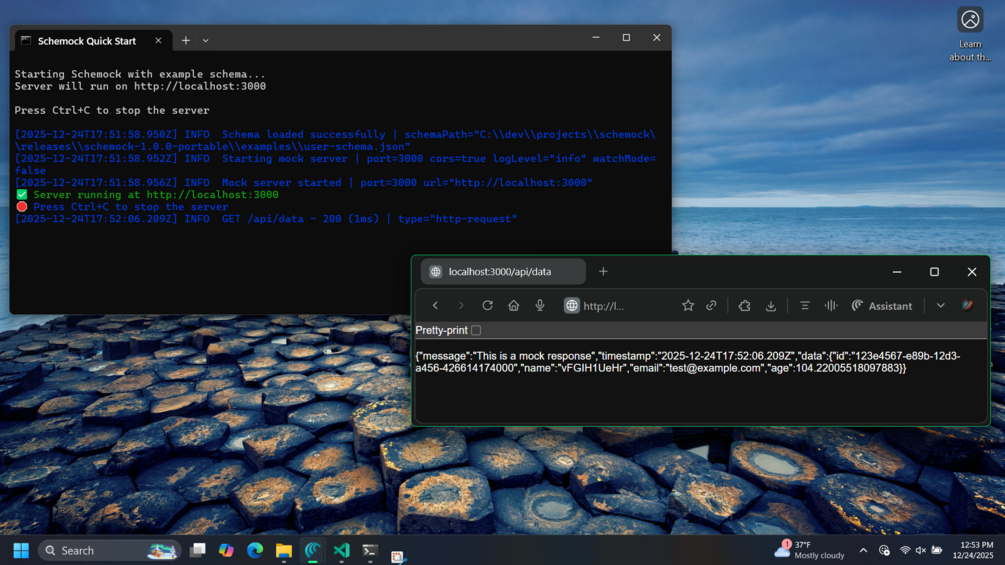Image resolution: width=1005 pixels, height=565 pixels.
Task: Go forward in the browser
Action: pyautogui.click(x=461, y=306)
